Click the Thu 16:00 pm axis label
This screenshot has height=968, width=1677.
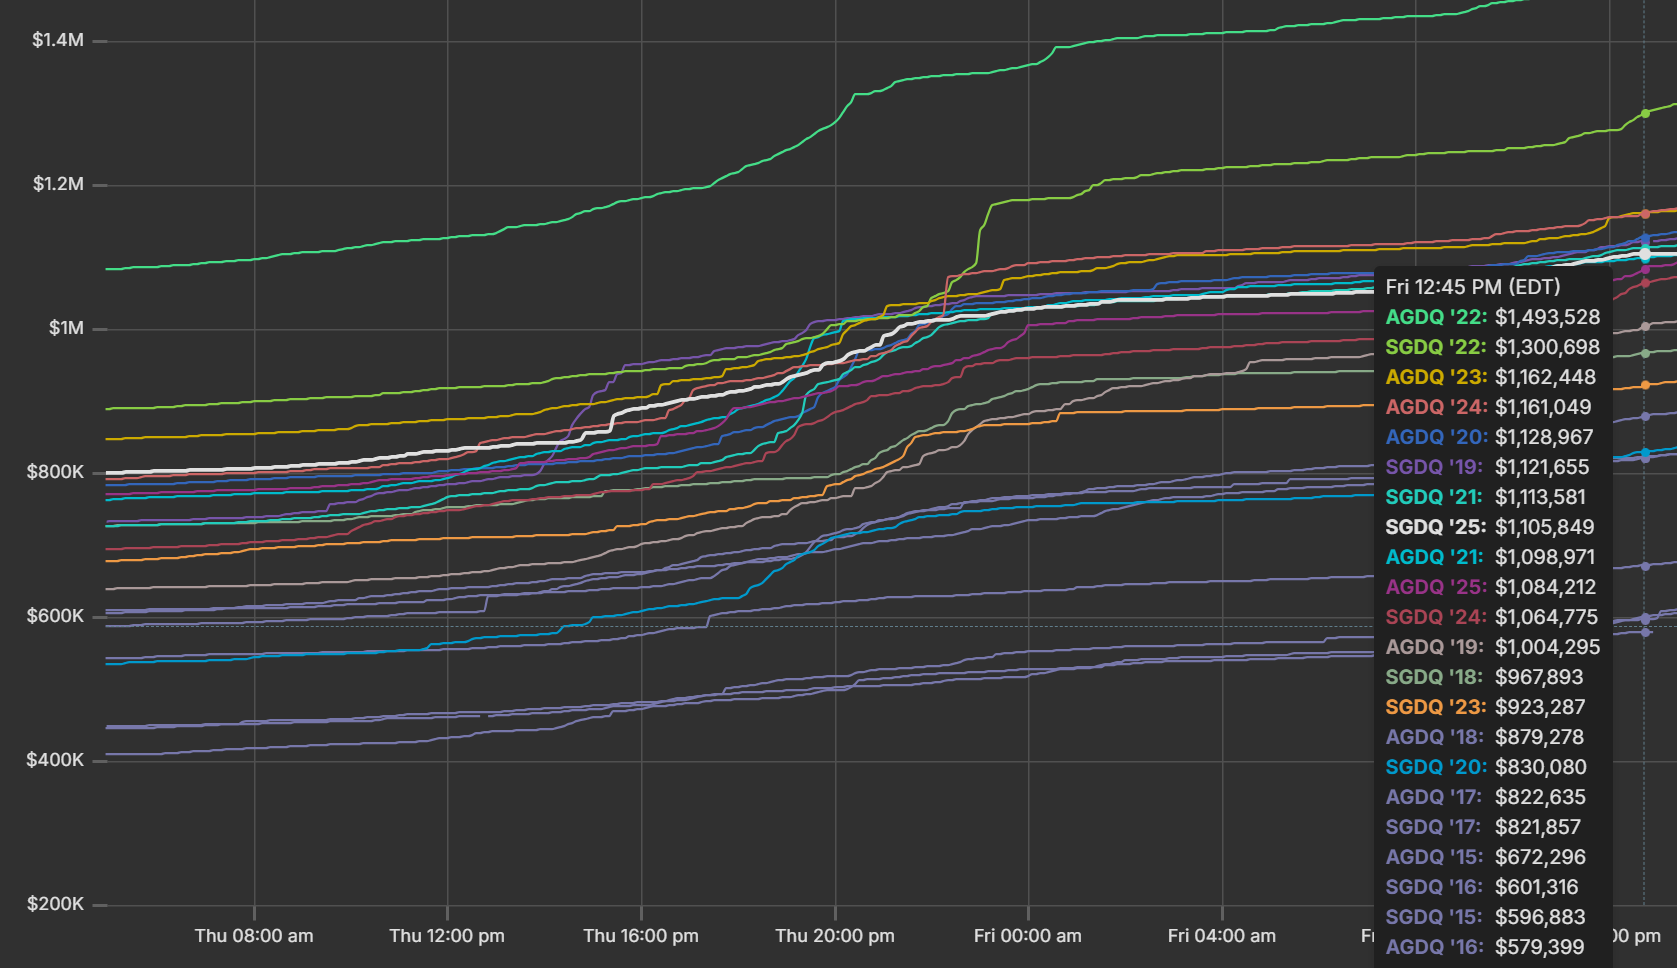point(641,936)
